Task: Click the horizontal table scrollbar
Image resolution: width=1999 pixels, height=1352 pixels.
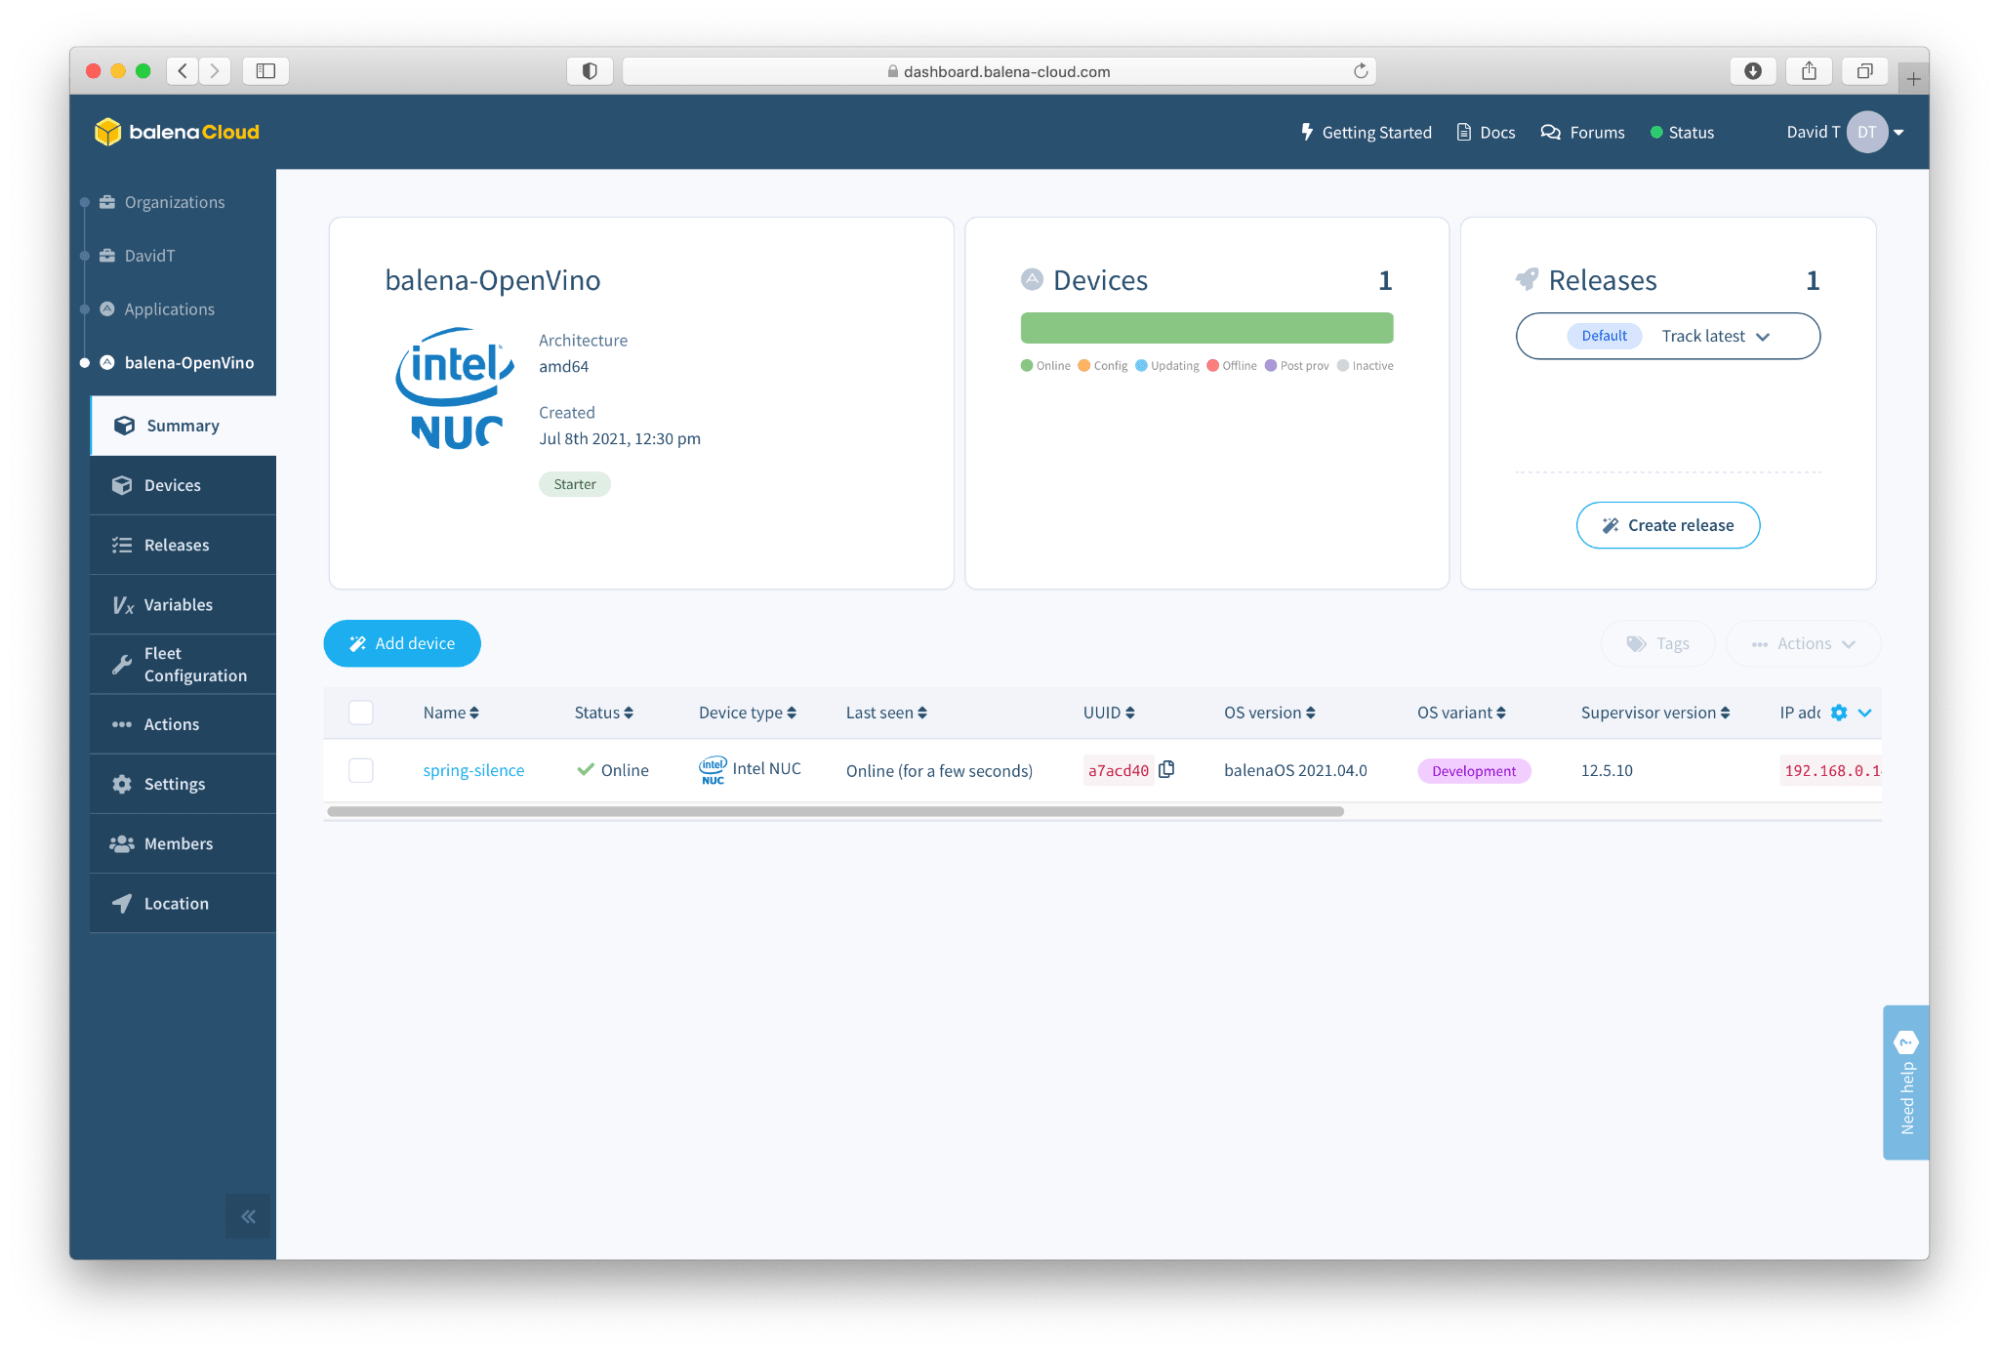Action: (835, 811)
